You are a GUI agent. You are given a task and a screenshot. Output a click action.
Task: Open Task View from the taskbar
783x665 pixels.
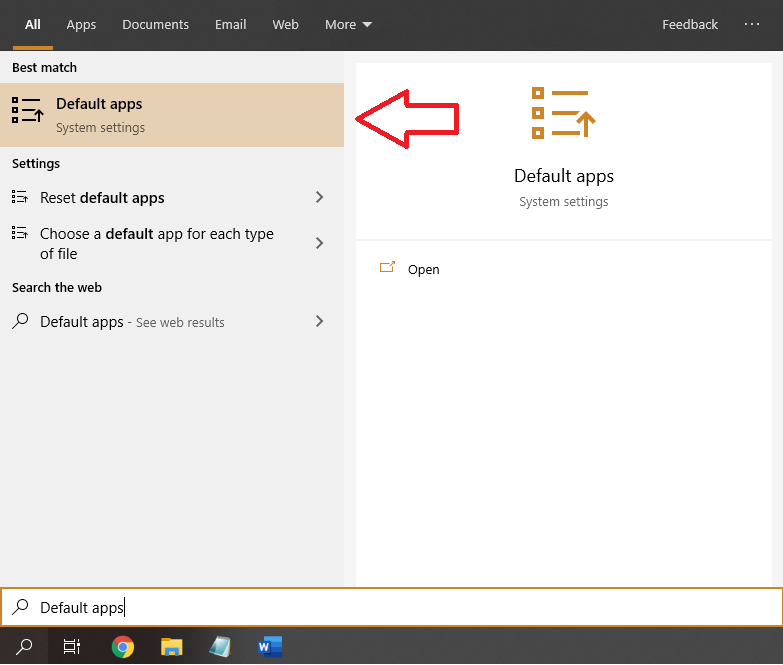[x=72, y=647]
